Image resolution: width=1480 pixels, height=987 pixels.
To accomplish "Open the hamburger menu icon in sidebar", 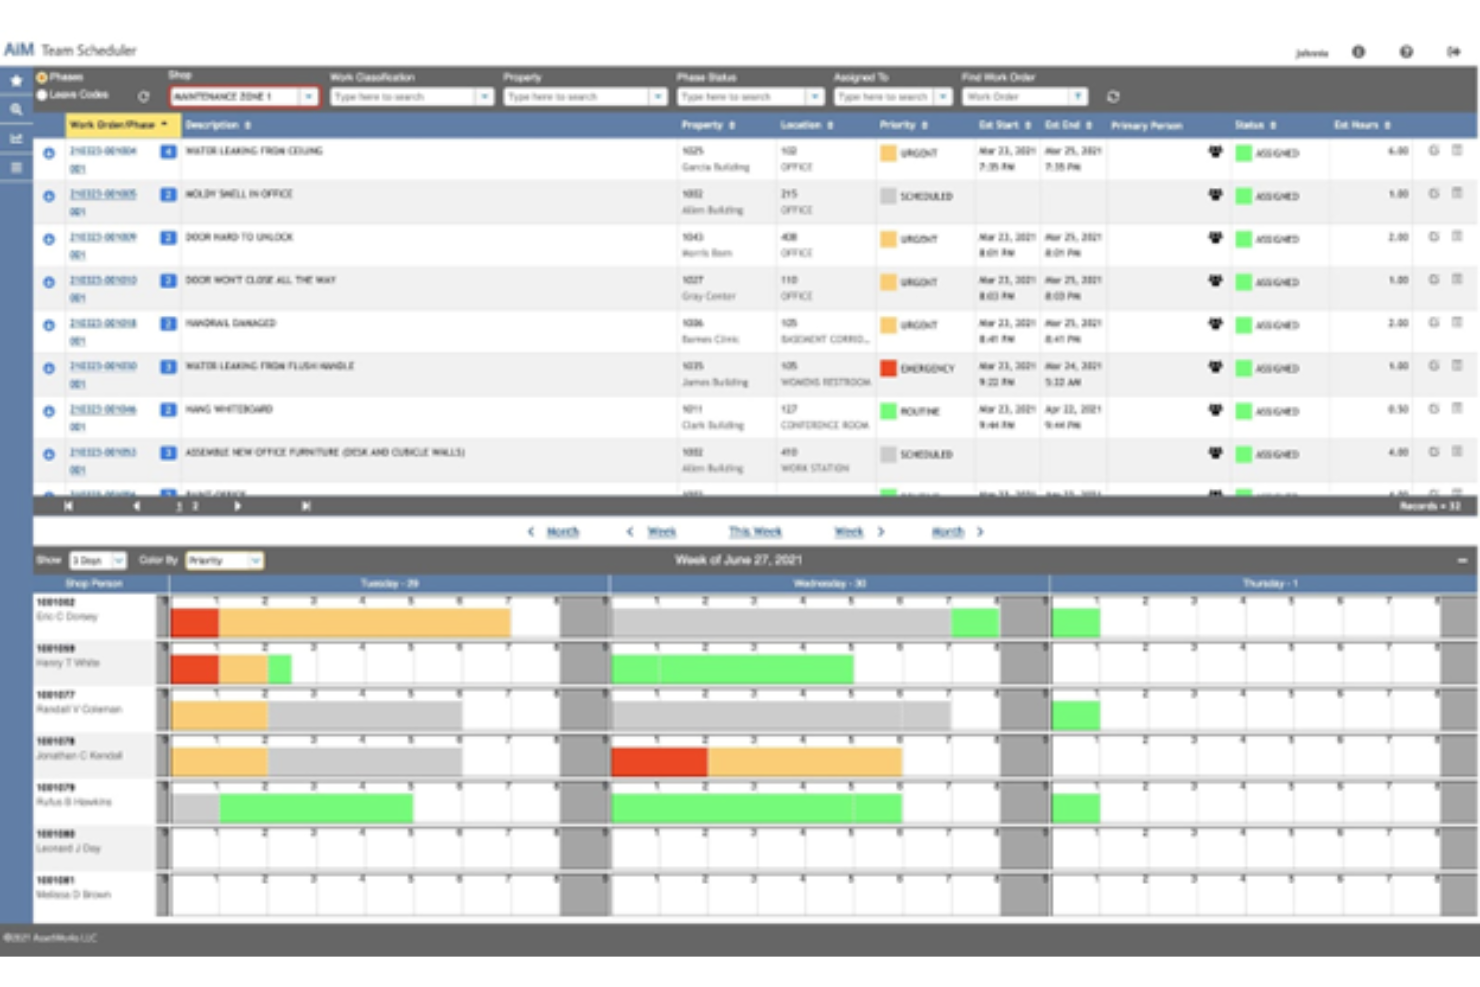I will 16,165.
